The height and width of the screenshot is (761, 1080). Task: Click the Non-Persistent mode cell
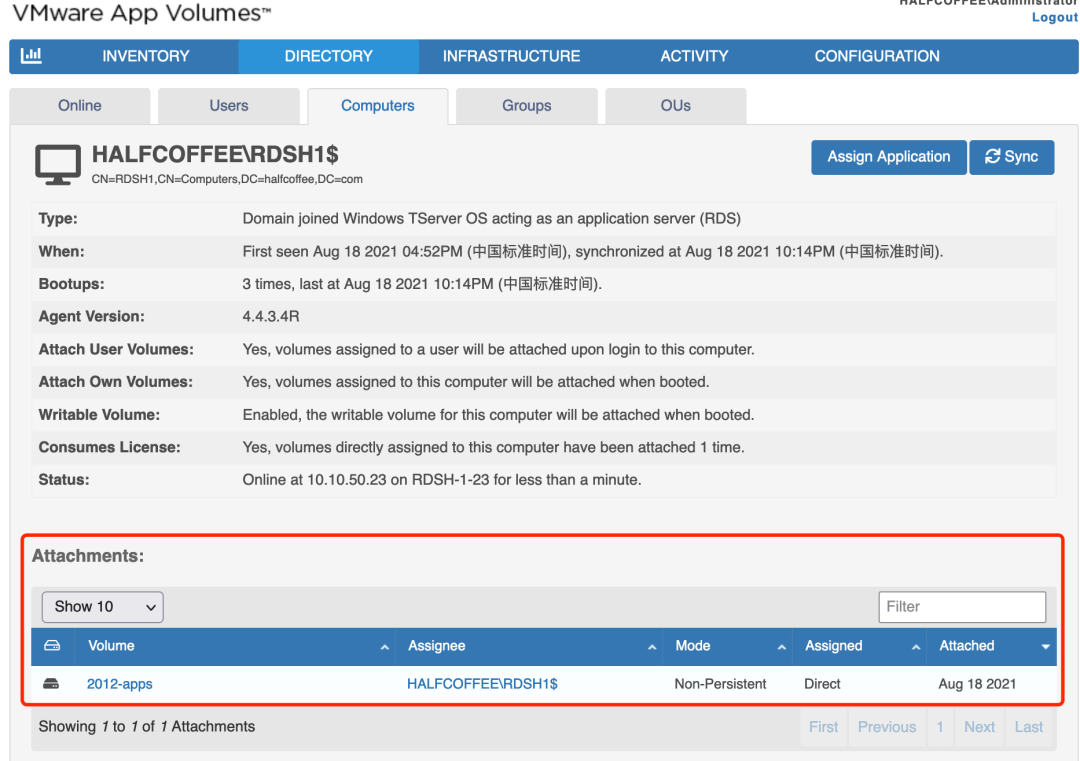coord(720,684)
